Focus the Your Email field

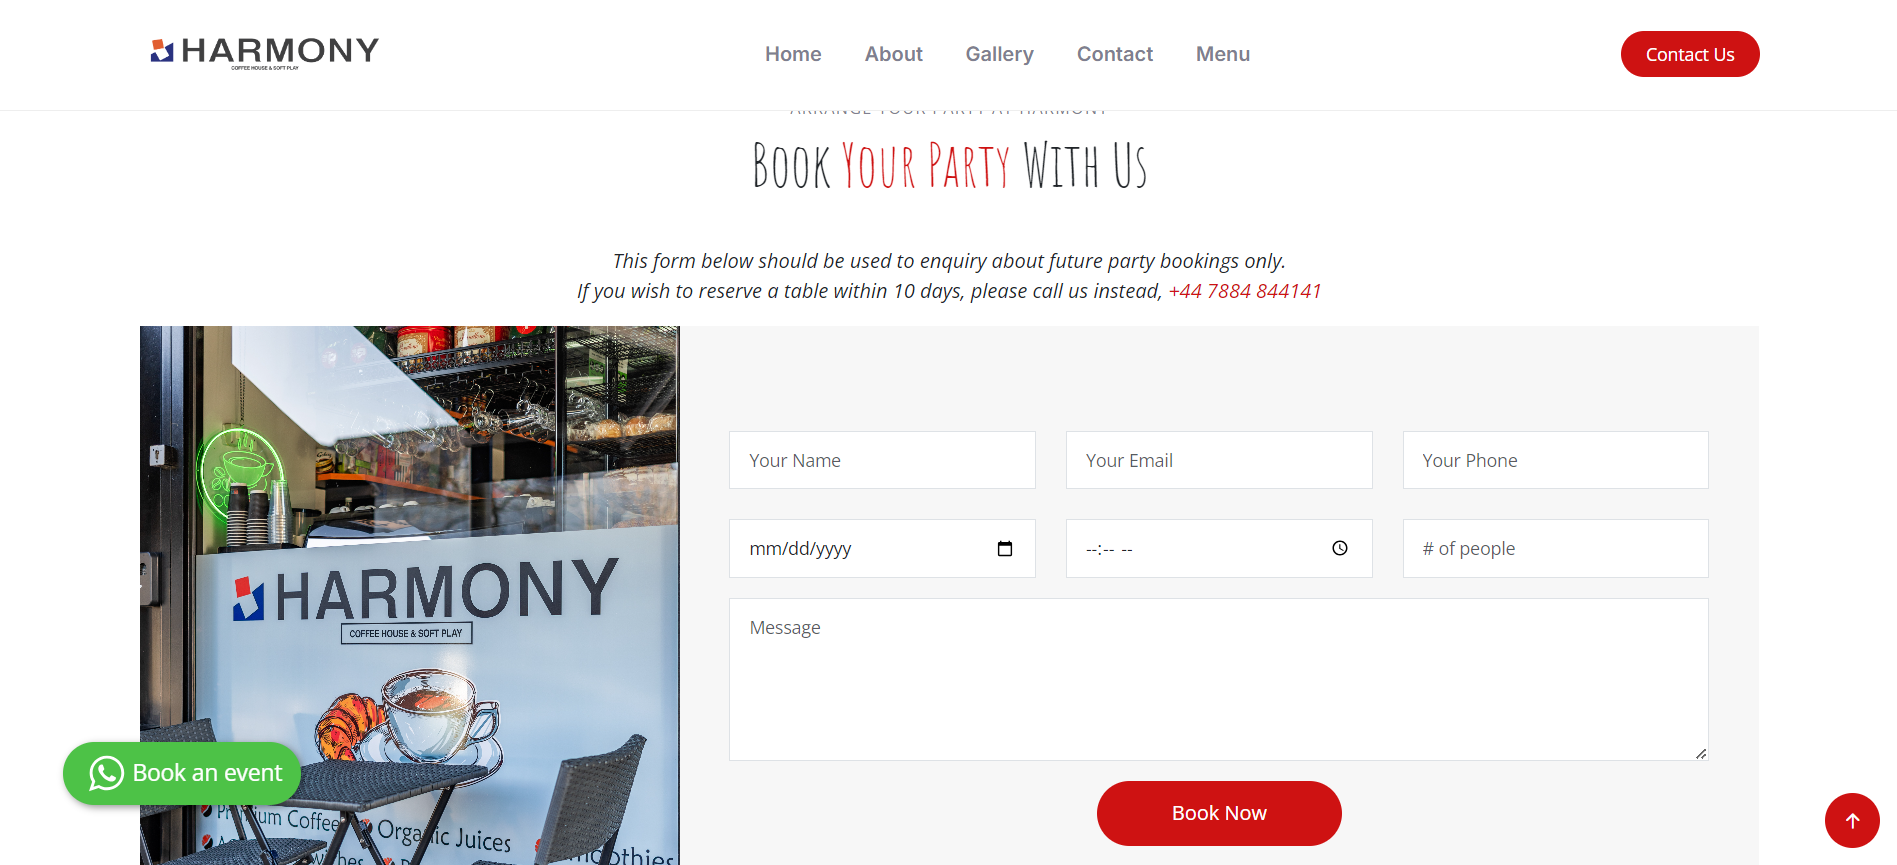[1219, 460]
